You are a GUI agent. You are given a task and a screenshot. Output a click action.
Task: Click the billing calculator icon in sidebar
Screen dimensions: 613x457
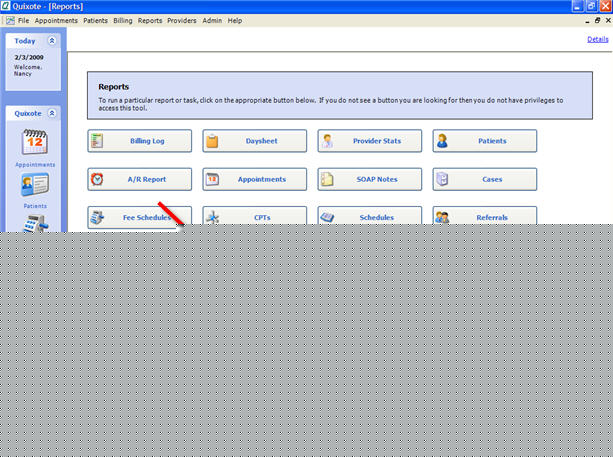(36, 223)
